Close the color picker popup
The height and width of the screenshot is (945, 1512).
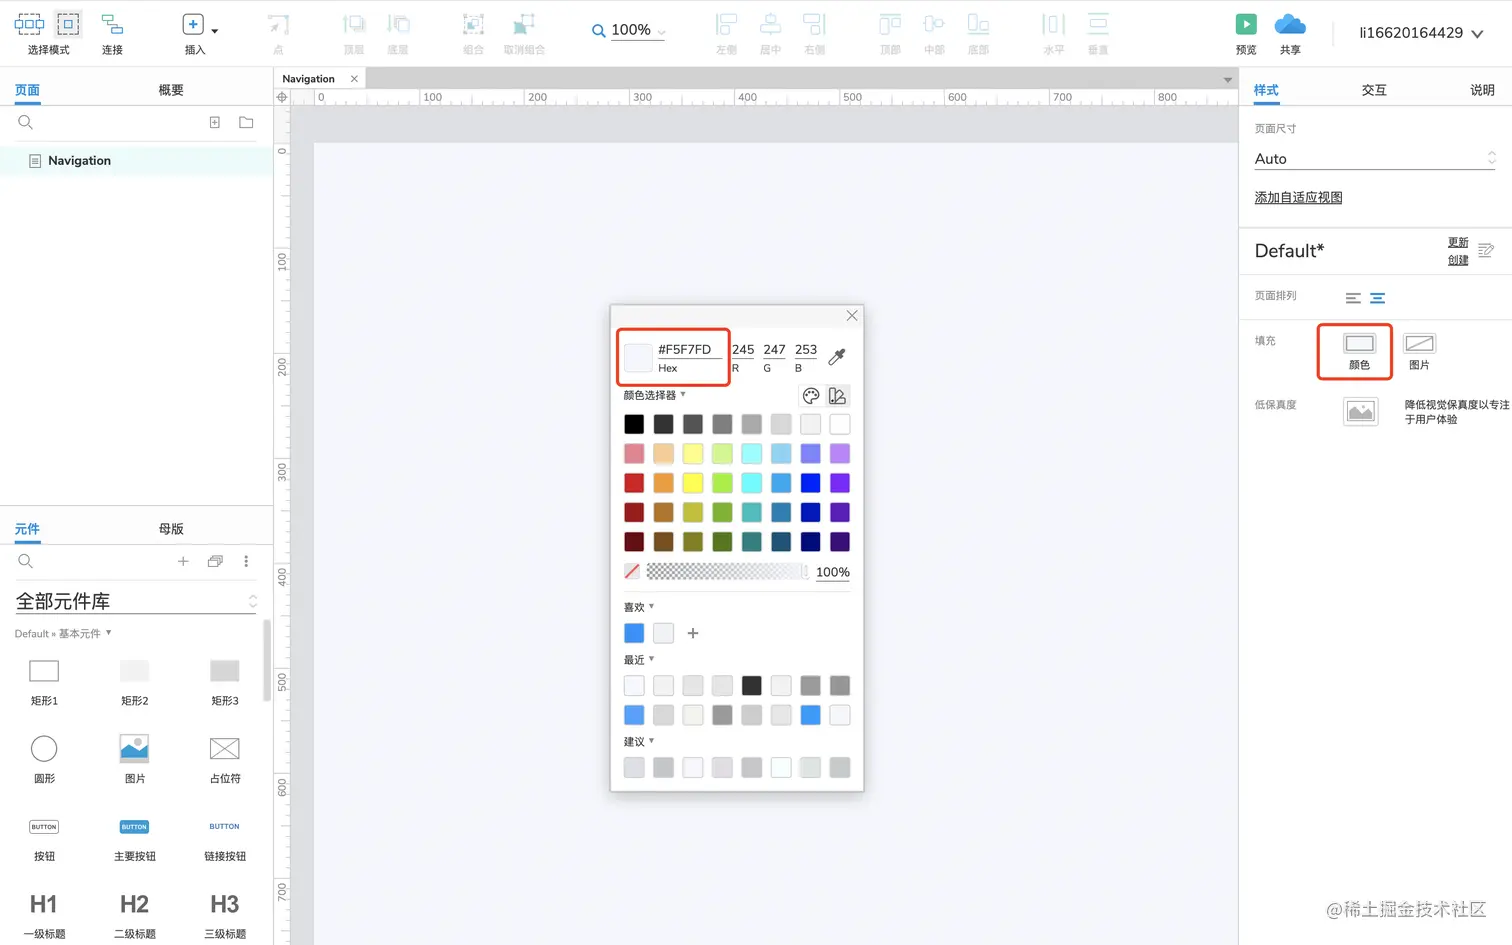coord(852,315)
